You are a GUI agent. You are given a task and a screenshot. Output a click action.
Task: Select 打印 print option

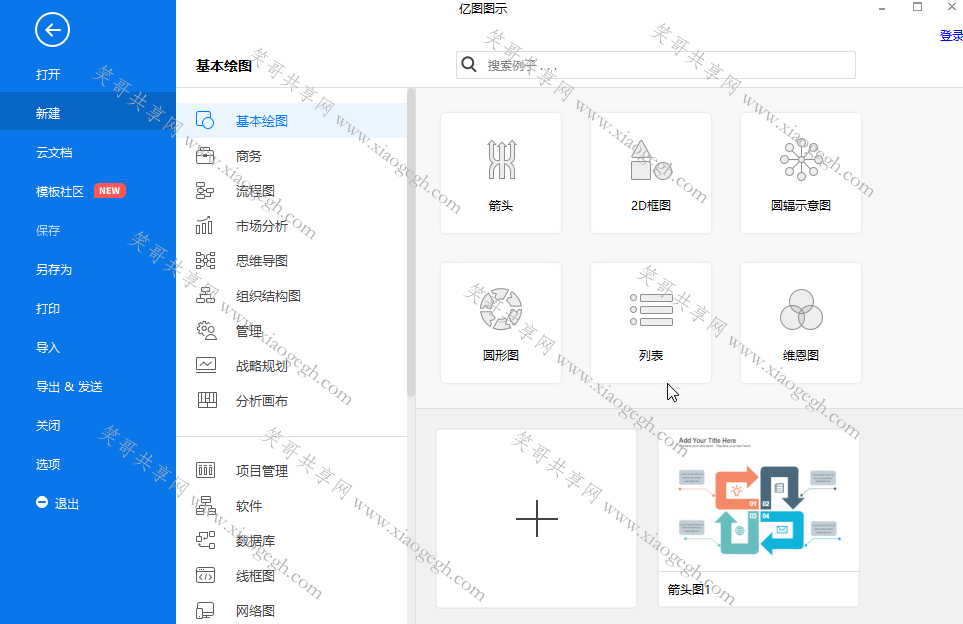pos(48,308)
